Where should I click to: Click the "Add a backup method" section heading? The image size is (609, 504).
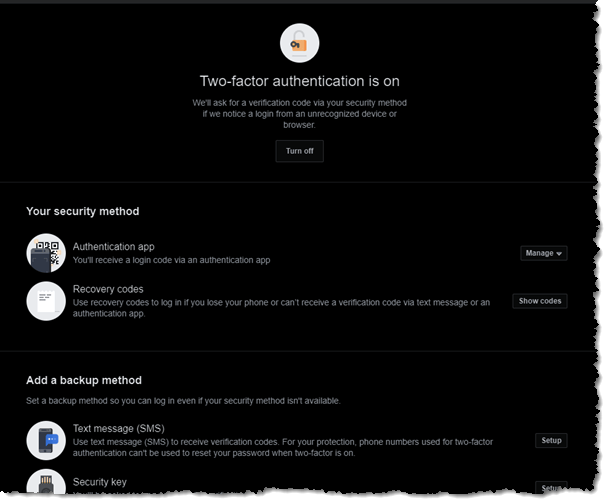(x=83, y=380)
